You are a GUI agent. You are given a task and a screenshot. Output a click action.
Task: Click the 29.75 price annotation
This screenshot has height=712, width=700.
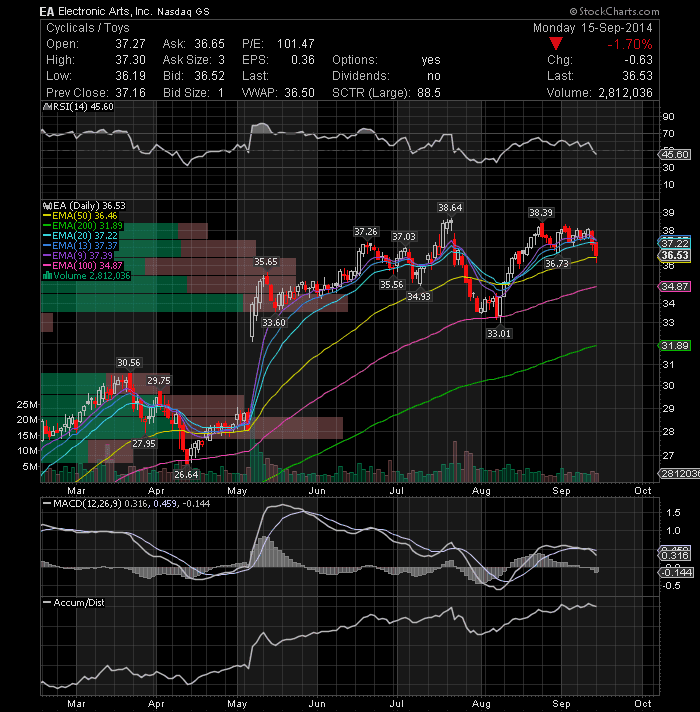[x=158, y=381]
